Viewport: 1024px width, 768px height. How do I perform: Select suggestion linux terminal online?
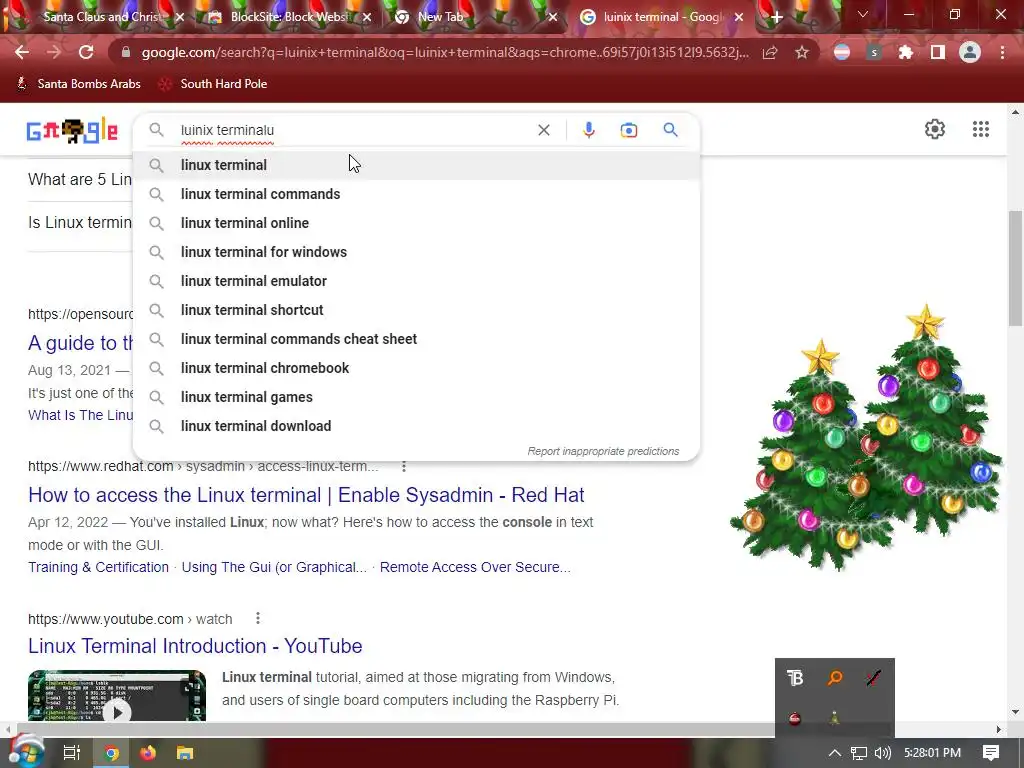(x=416, y=223)
